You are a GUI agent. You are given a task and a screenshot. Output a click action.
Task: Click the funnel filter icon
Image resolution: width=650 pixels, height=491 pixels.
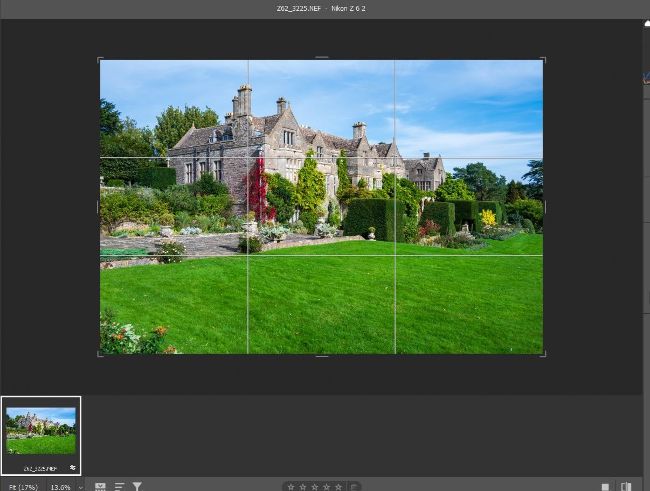[x=137, y=487]
